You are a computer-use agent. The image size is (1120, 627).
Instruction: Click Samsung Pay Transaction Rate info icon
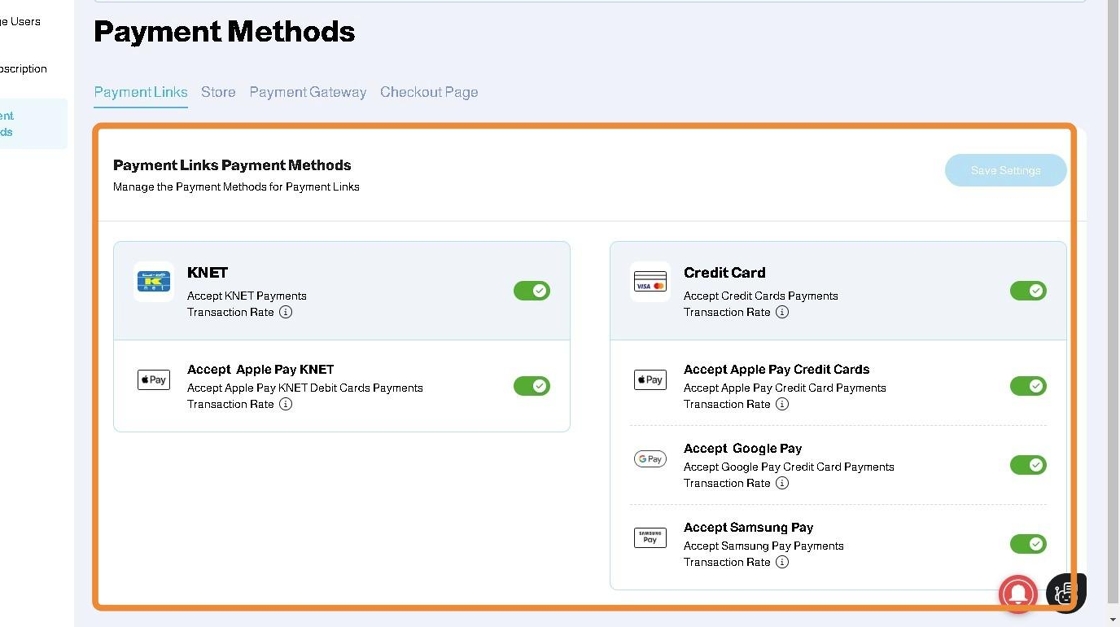pyautogui.click(x=782, y=562)
